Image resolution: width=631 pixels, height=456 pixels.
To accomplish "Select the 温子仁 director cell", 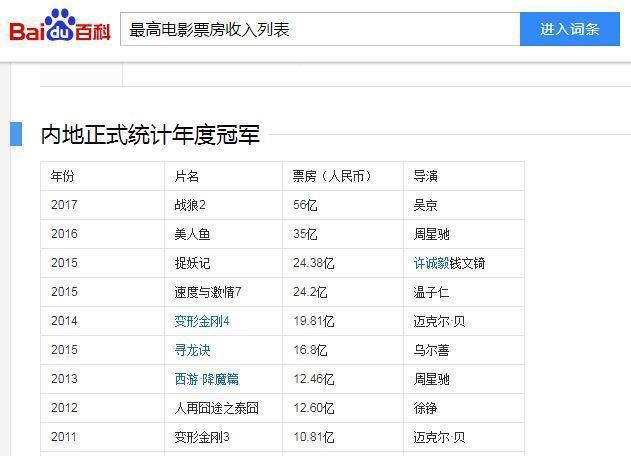I will coord(464,292).
